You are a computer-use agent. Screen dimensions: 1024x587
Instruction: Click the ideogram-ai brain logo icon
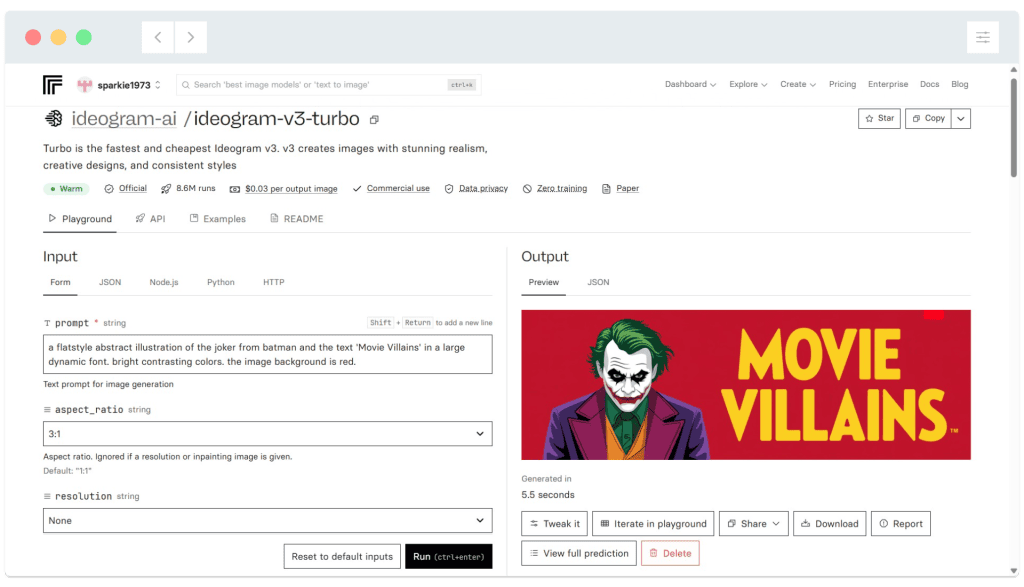point(54,119)
